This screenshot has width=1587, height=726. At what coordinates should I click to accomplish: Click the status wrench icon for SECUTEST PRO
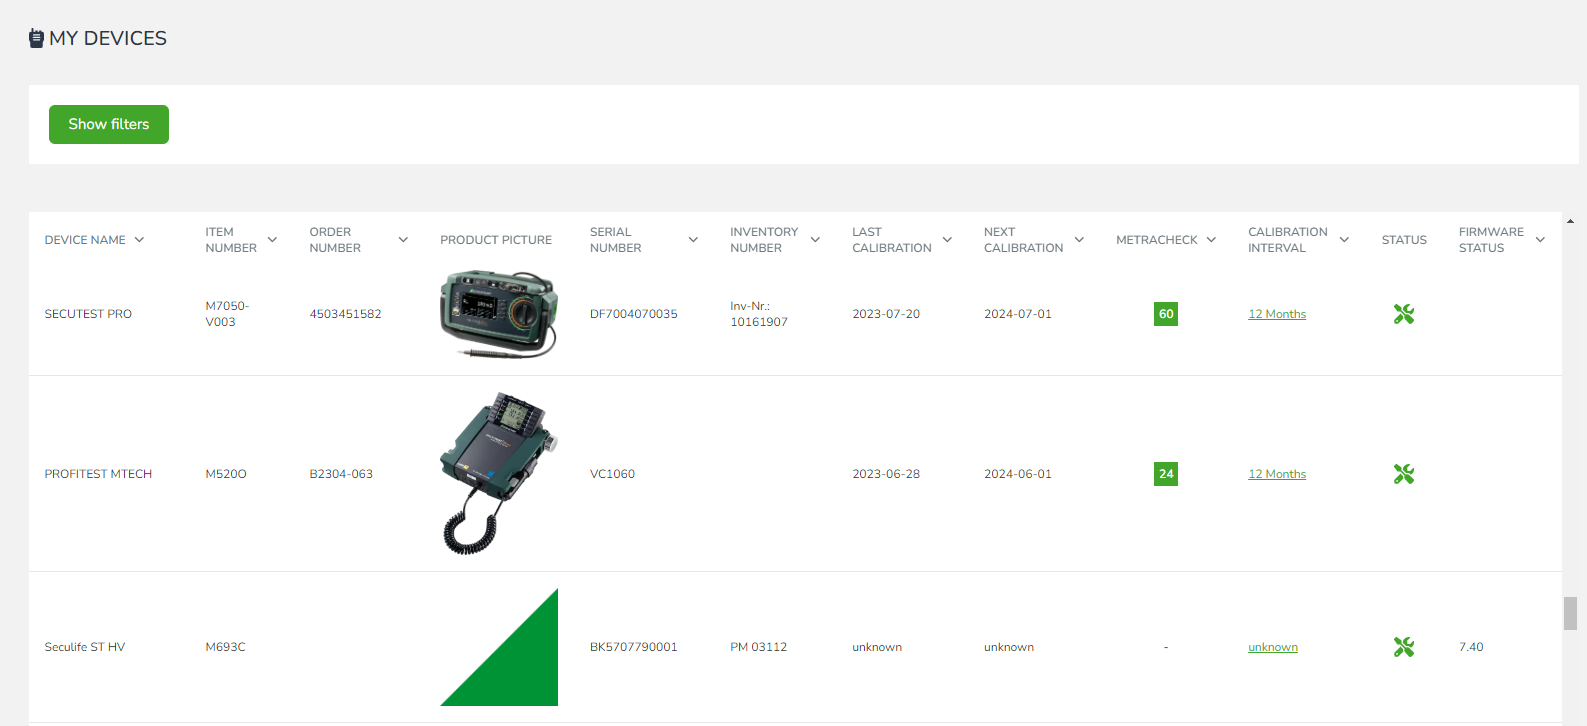click(x=1404, y=314)
